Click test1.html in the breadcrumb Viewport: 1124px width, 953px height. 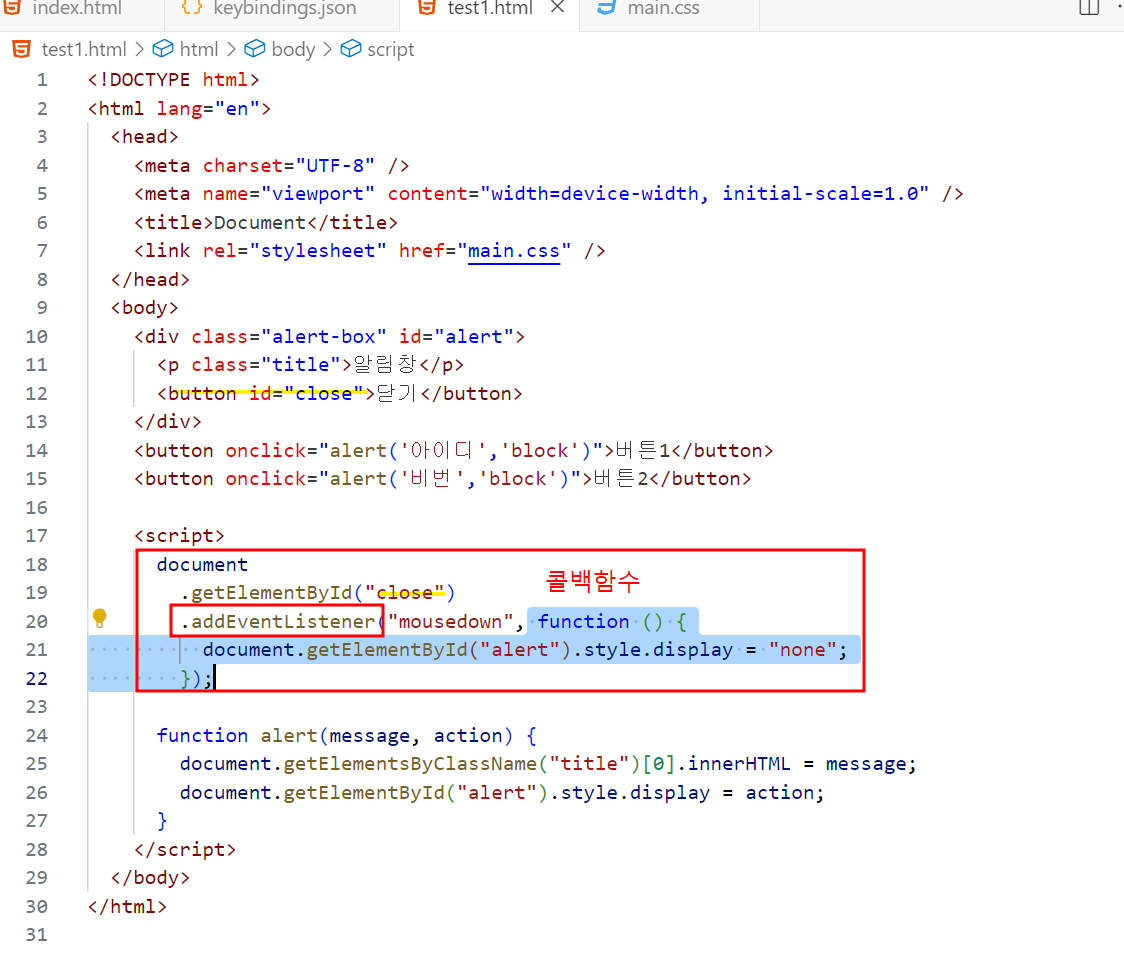tap(84, 49)
